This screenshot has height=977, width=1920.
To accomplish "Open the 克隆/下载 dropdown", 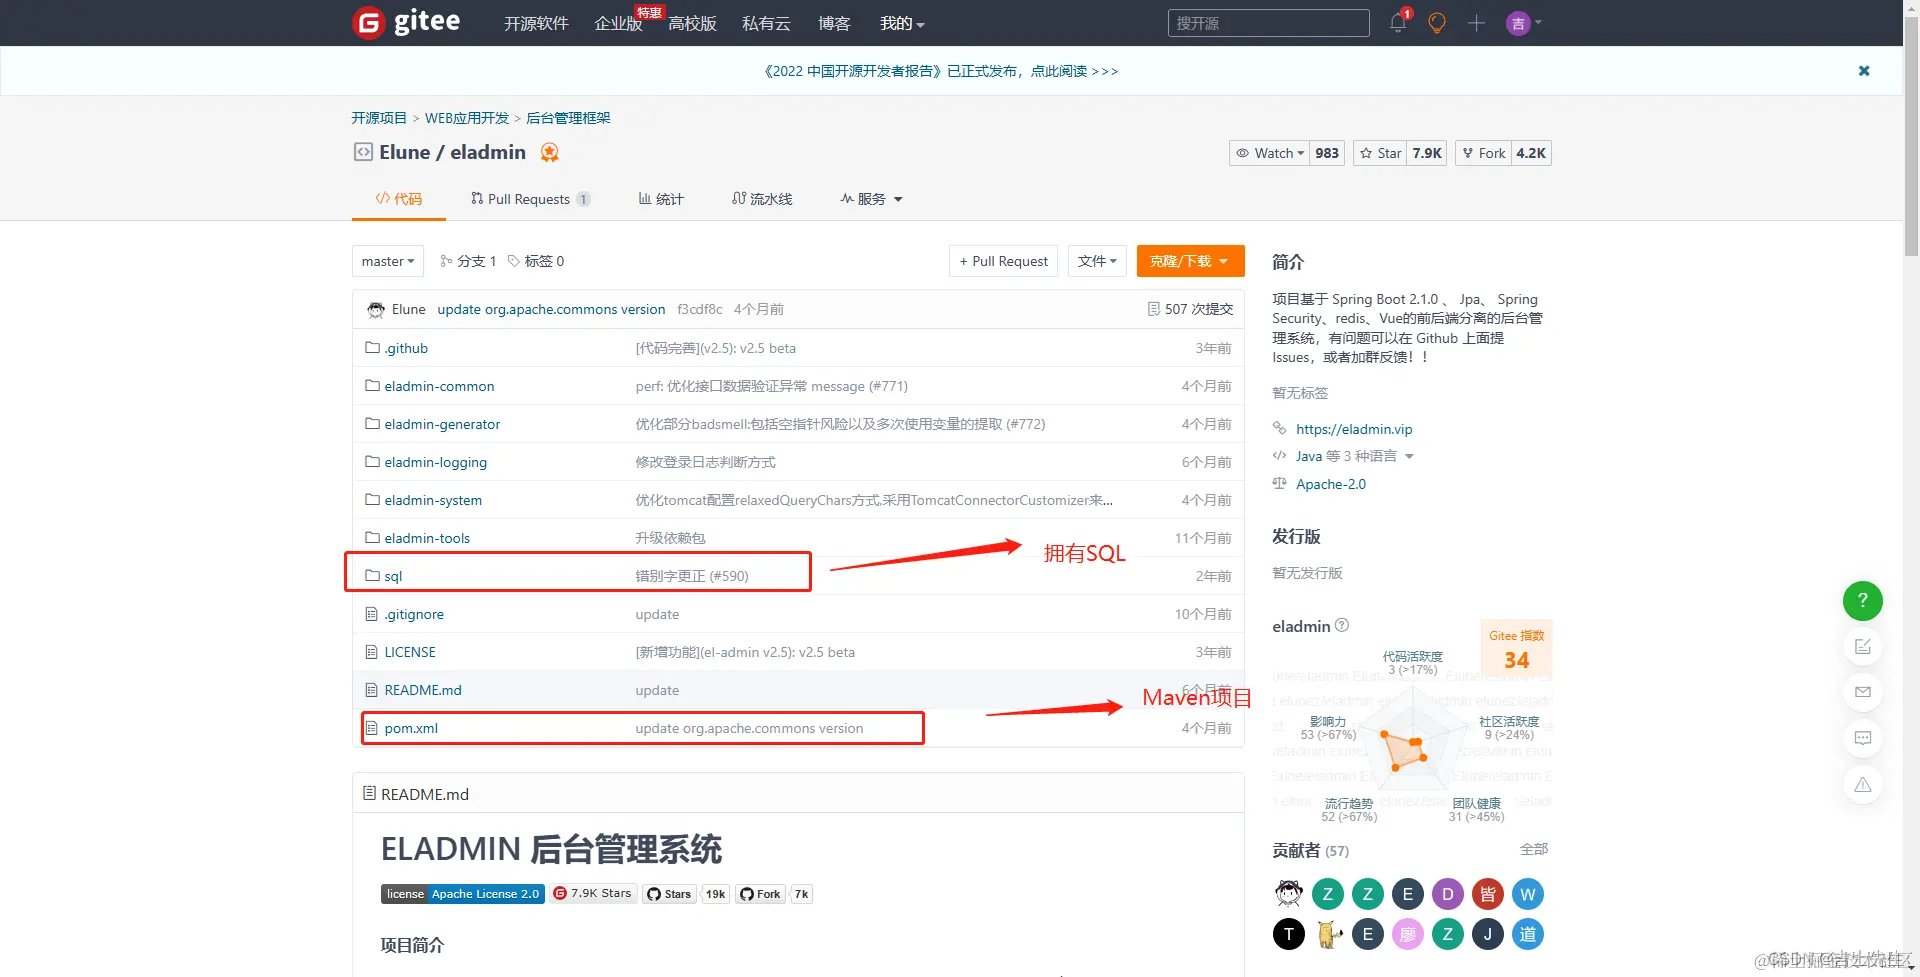I will tap(1190, 261).
